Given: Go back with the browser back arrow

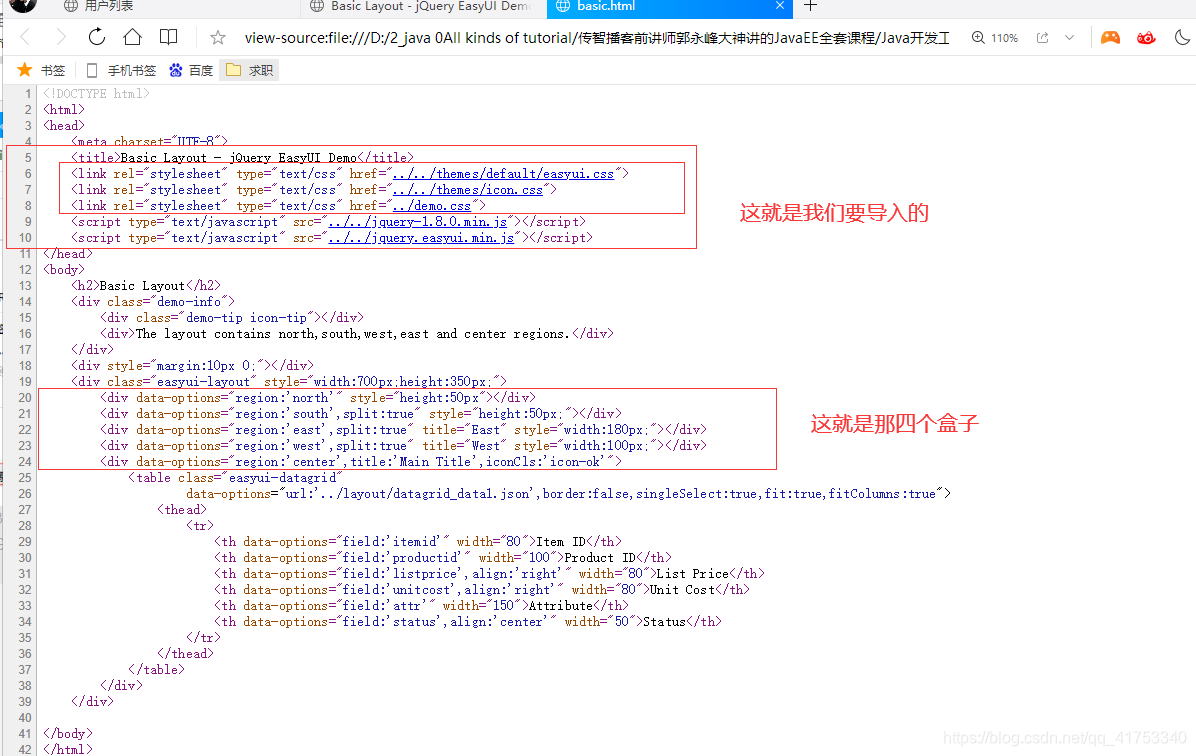Looking at the screenshot, I should pos(25,37).
